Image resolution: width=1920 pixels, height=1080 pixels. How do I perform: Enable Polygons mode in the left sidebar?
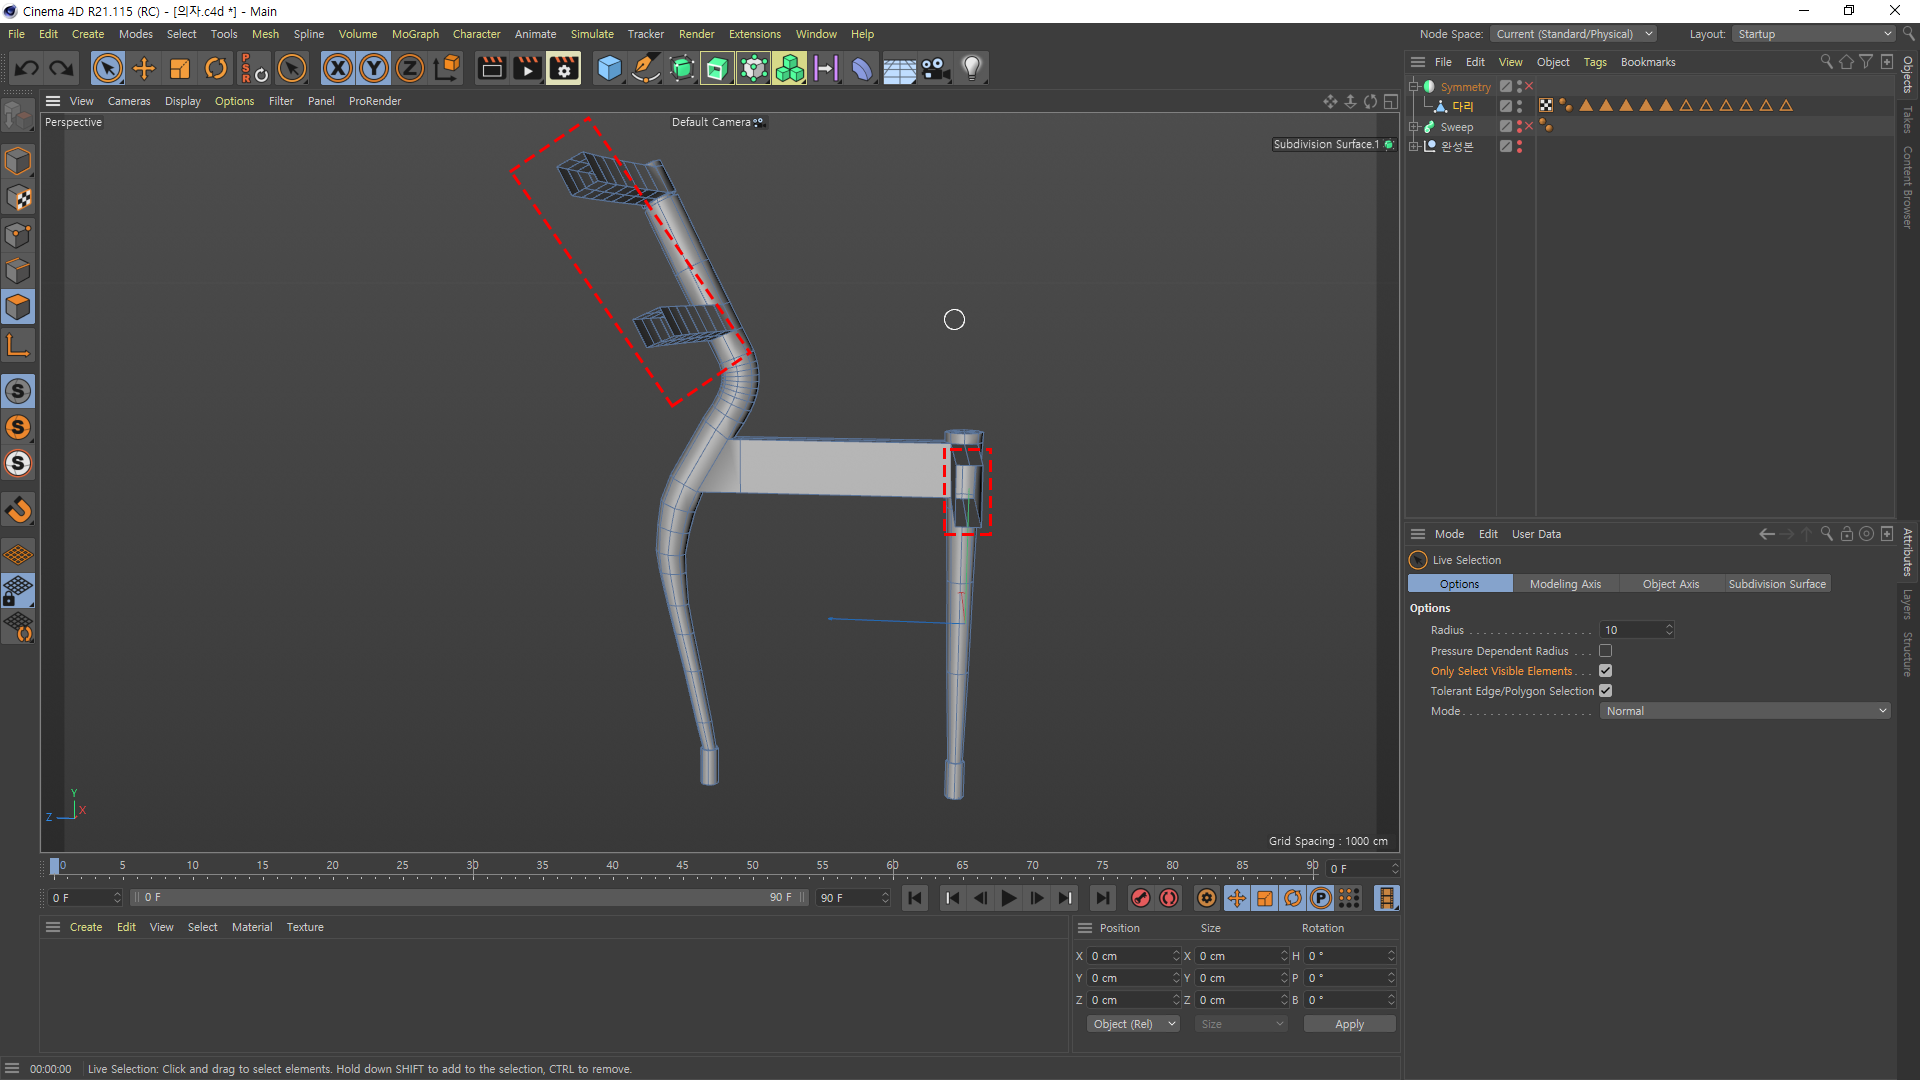18,307
